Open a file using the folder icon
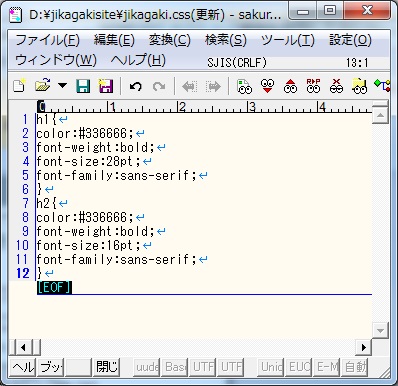Image resolution: width=398 pixels, height=386 pixels. [x=43, y=86]
